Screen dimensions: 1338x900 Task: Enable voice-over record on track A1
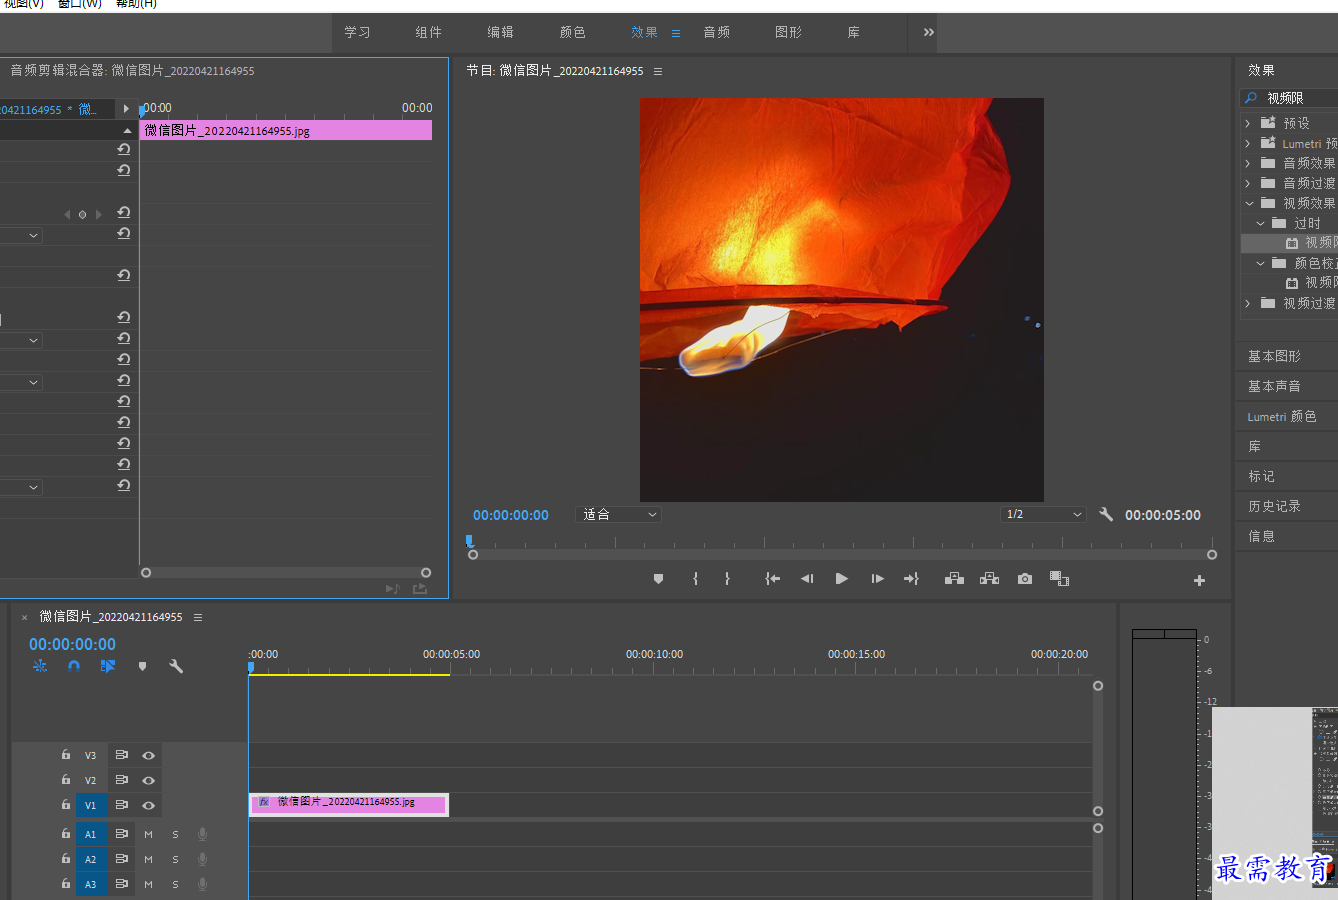(x=203, y=834)
